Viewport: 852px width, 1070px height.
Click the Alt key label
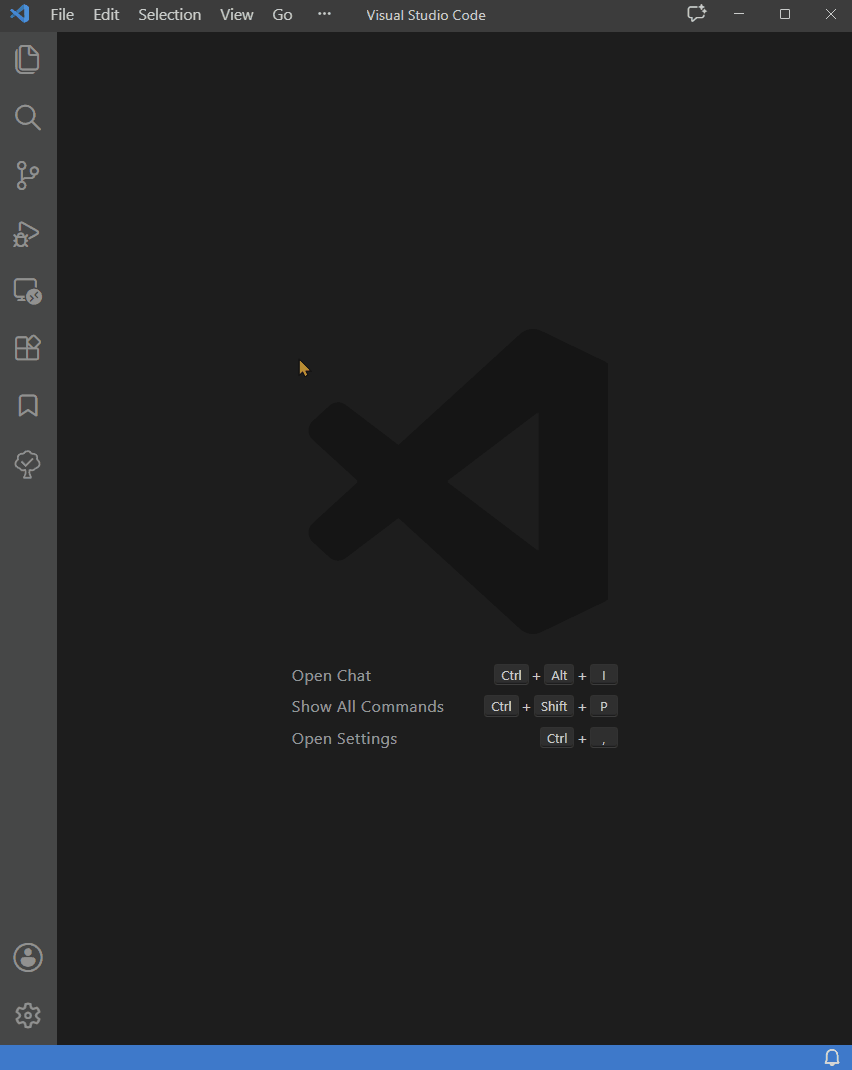click(559, 676)
